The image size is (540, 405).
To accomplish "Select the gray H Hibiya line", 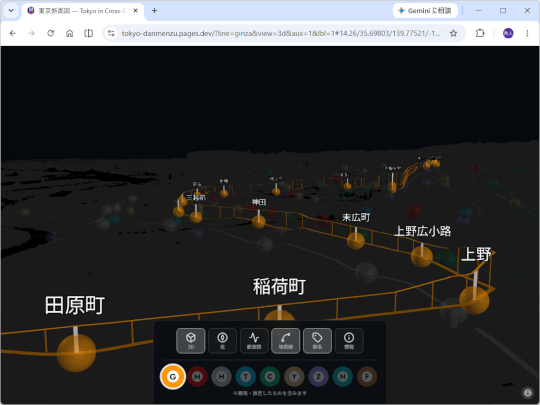I will coord(221,376).
